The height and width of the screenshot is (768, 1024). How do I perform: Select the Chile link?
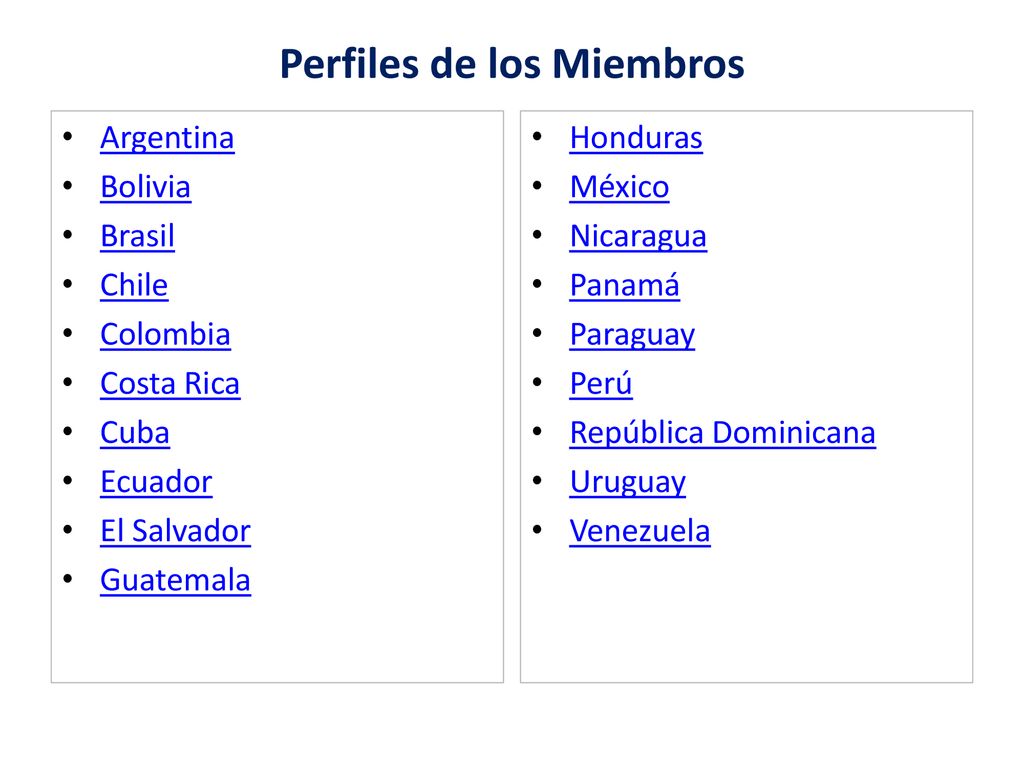134,285
